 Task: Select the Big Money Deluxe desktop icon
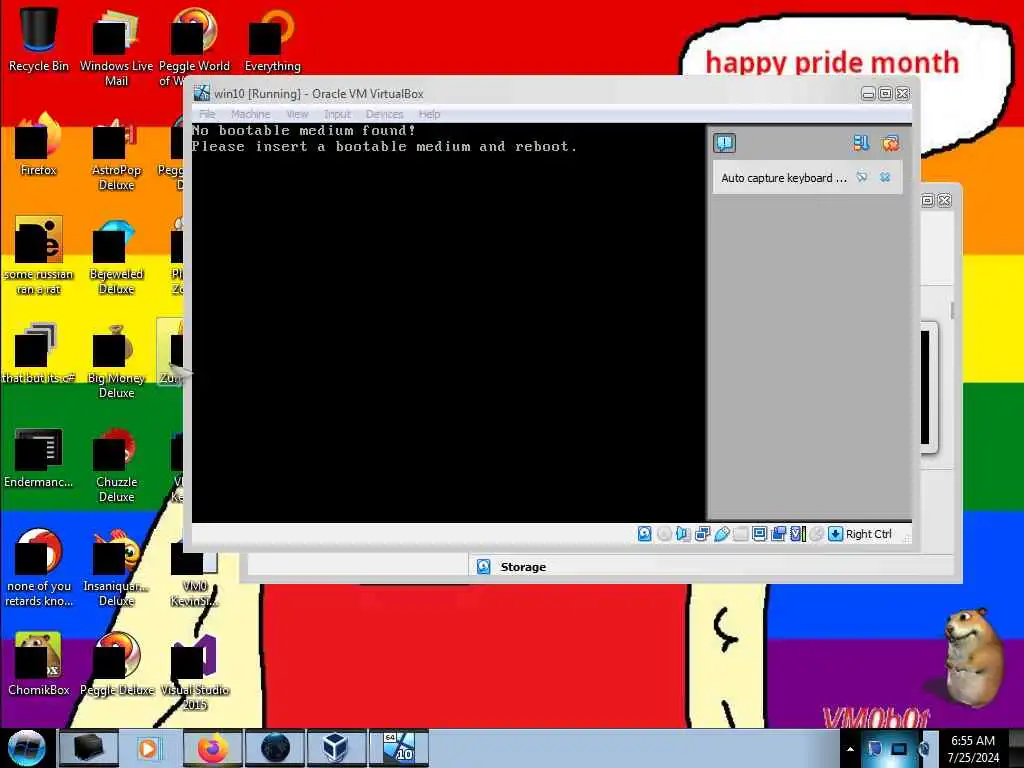point(116,359)
